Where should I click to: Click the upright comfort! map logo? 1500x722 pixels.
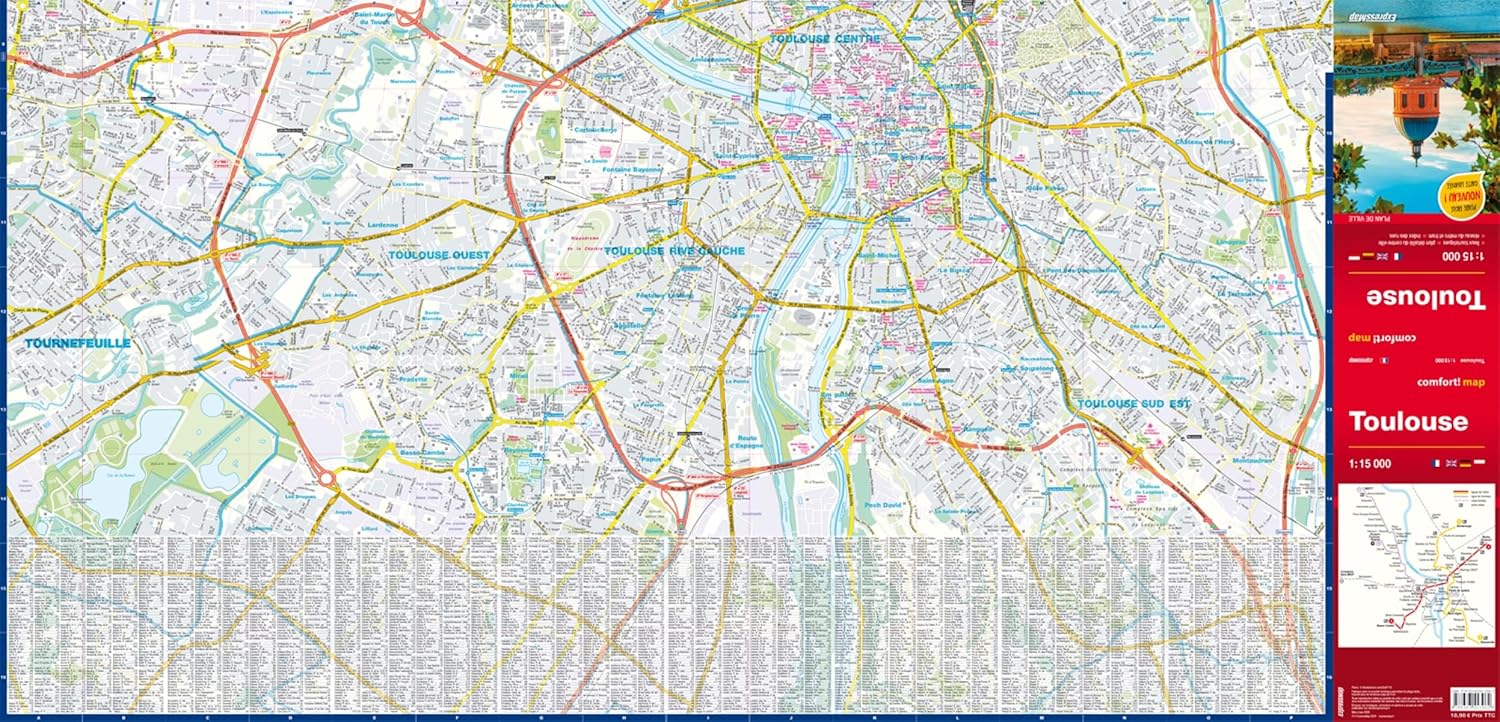click(x=1450, y=382)
